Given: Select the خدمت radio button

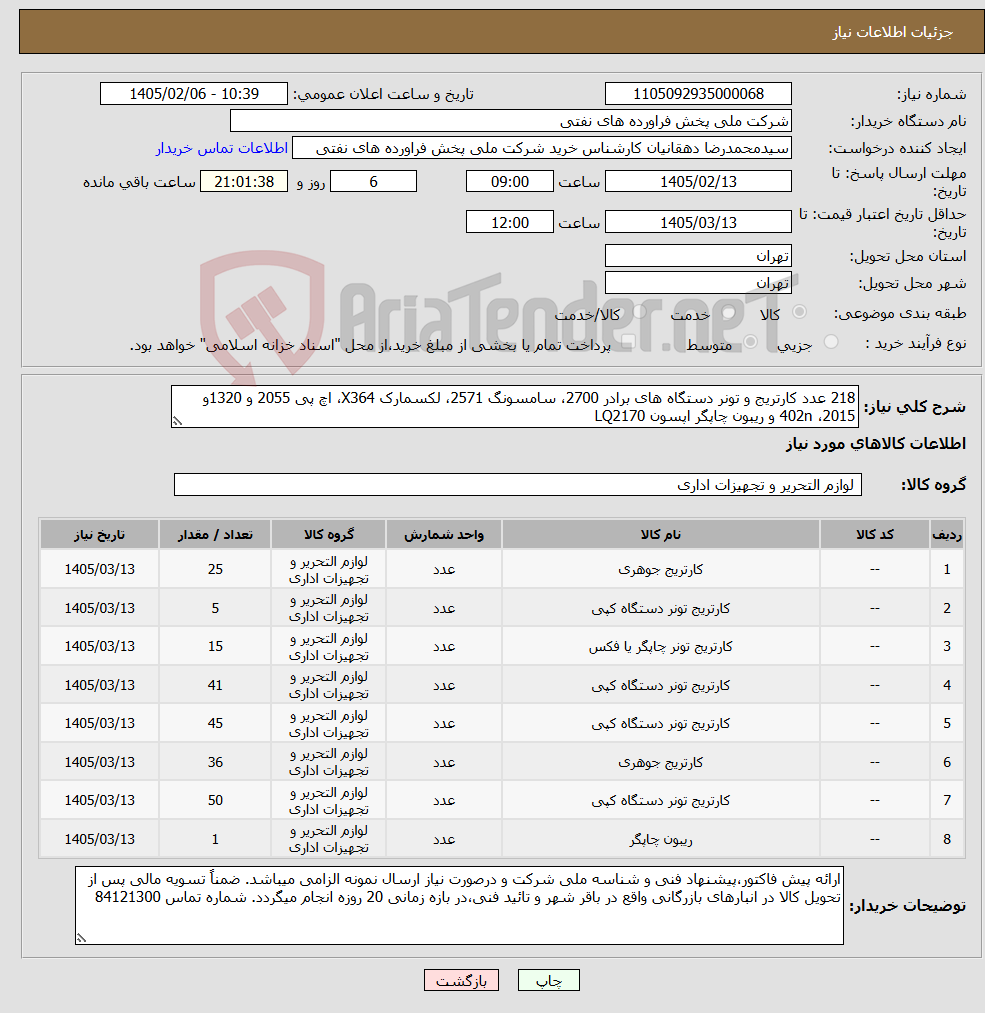Looking at the screenshot, I should (729, 312).
